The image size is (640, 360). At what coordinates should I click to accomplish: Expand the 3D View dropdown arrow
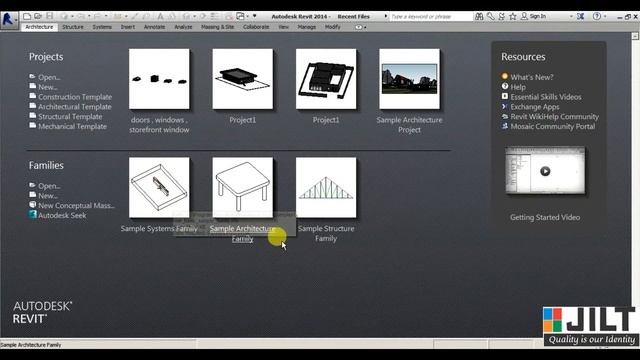tap(194, 16)
